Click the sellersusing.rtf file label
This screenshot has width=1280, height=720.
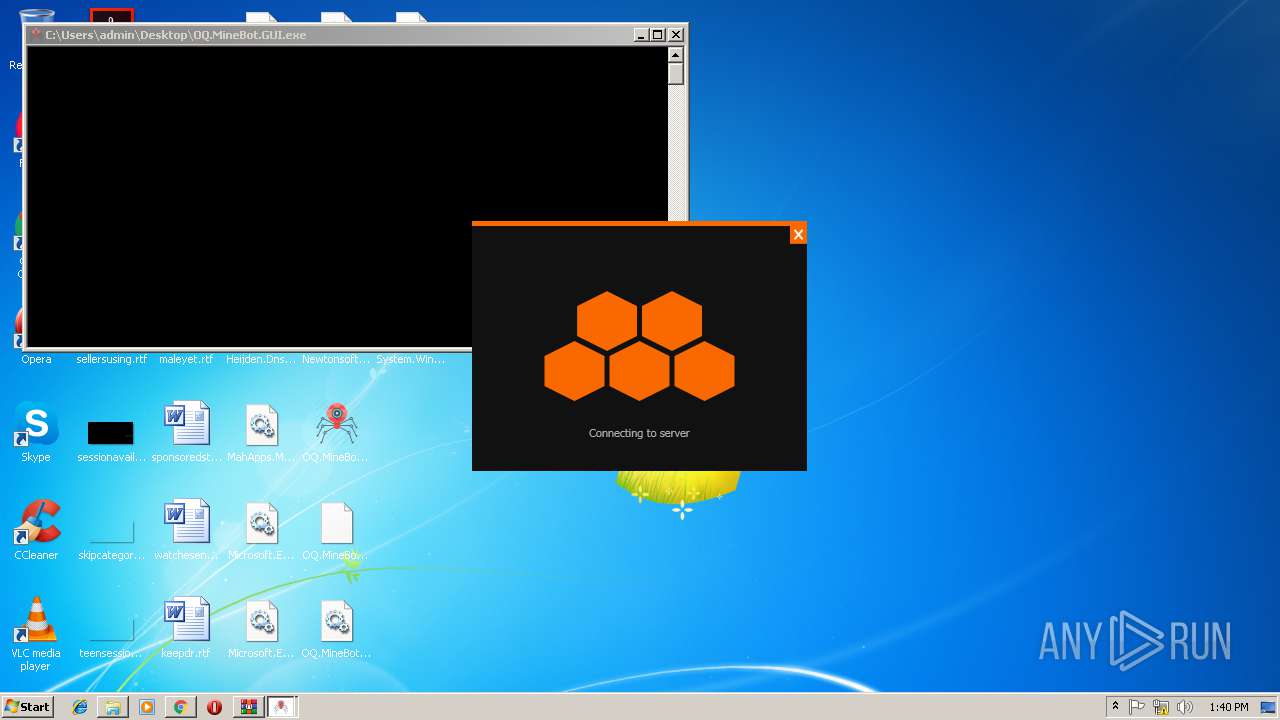coord(111,359)
